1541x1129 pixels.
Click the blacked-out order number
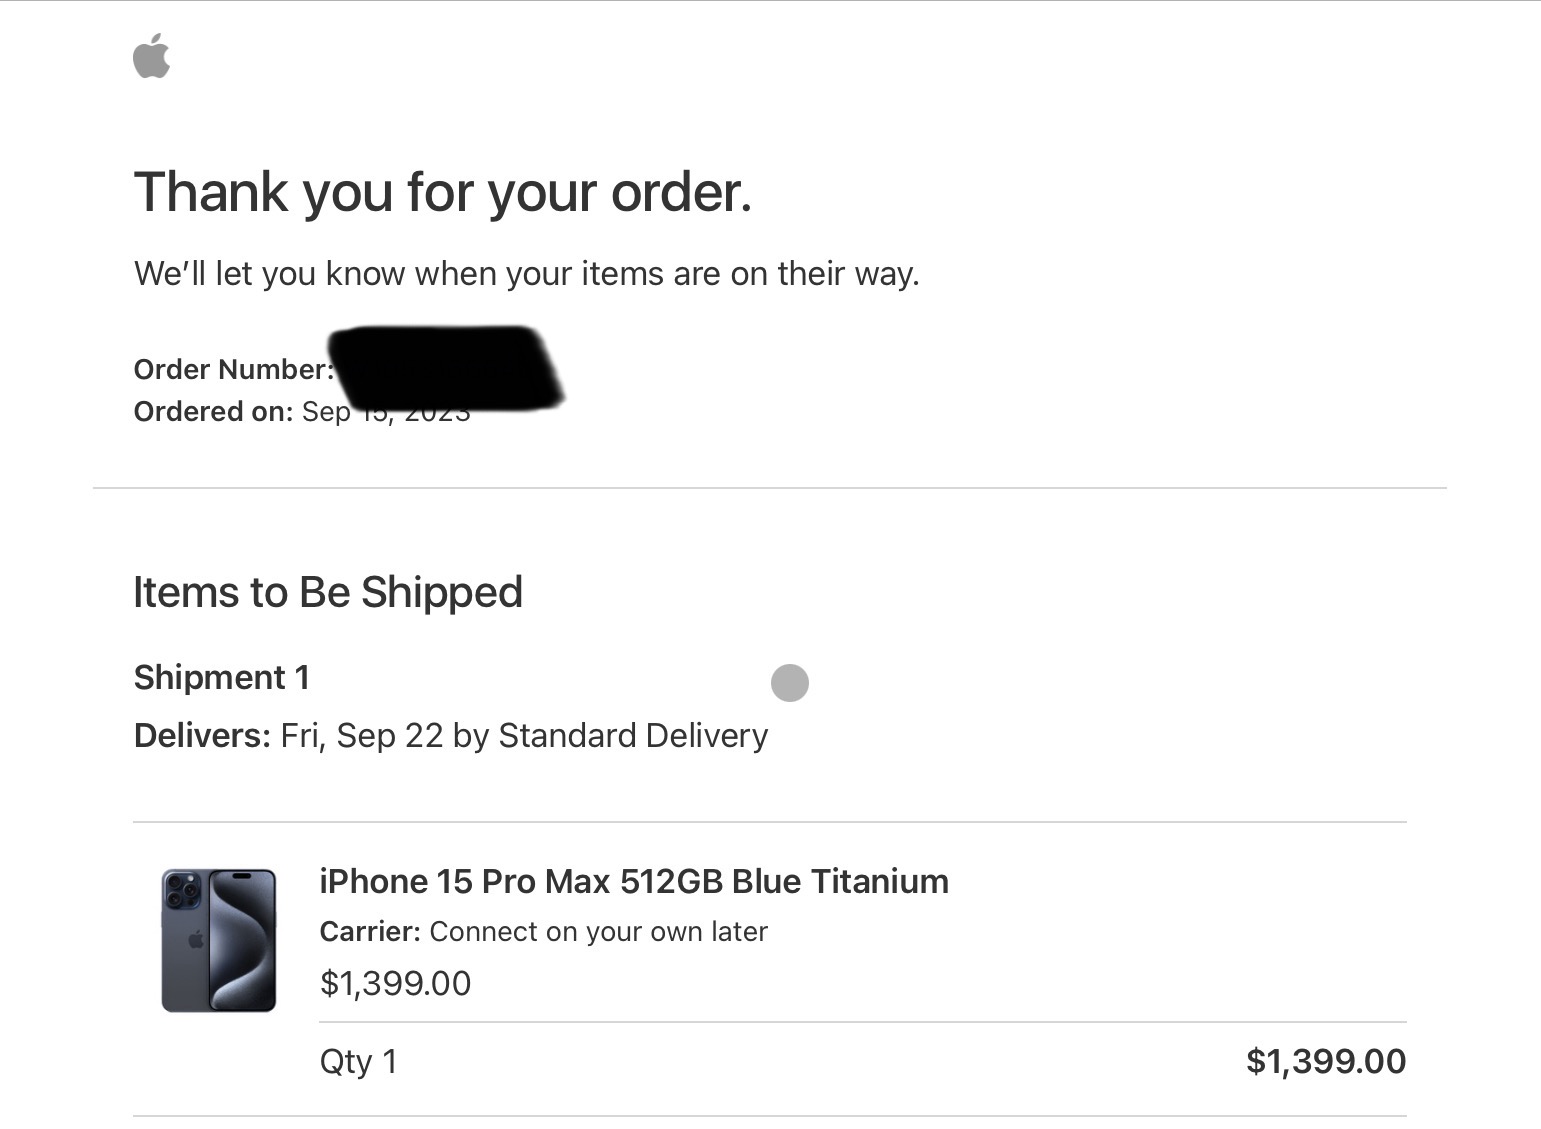click(445, 367)
